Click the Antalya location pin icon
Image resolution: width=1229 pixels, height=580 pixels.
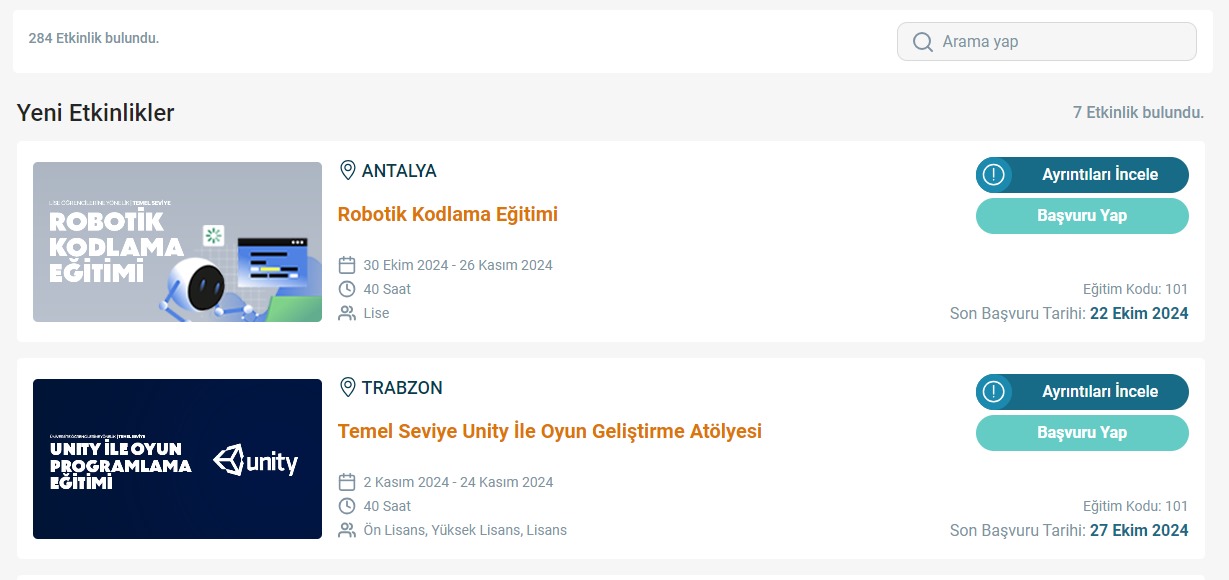pyautogui.click(x=348, y=170)
